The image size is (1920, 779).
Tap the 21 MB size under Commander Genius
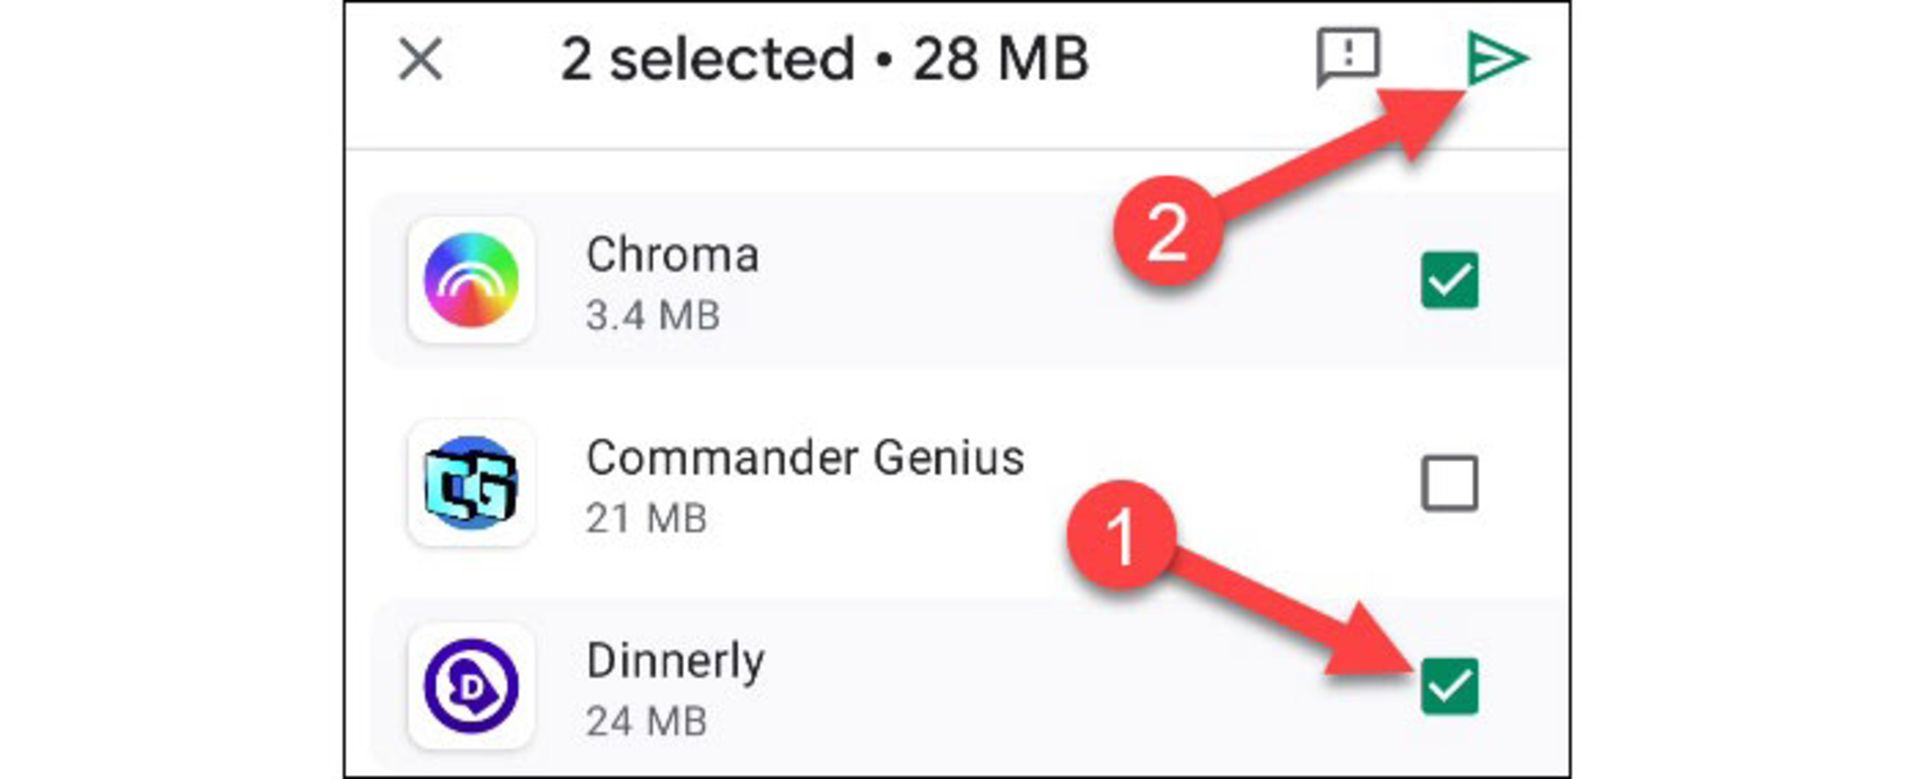[x=648, y=518]
